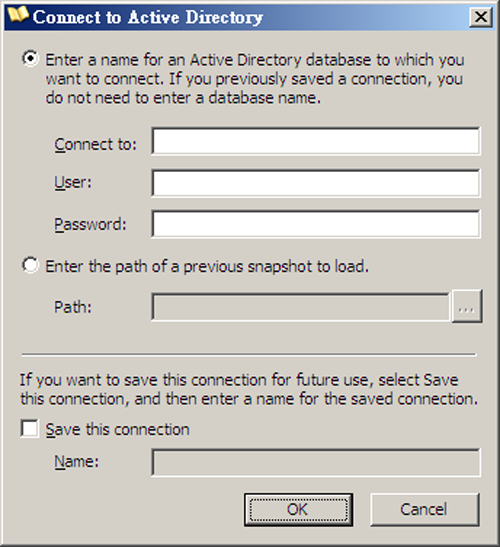This screenshot has height=547, width=500.
Task: Focus the Connect to text field
Action: [316, 141]
